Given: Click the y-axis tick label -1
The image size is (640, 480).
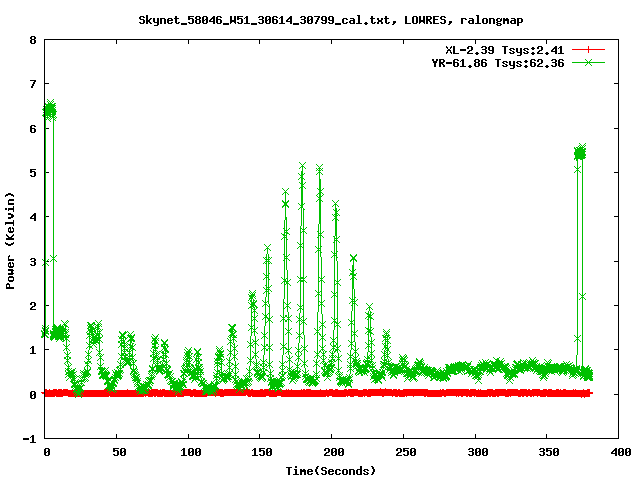Looking at the screenshot, I should tap(29, 439).
